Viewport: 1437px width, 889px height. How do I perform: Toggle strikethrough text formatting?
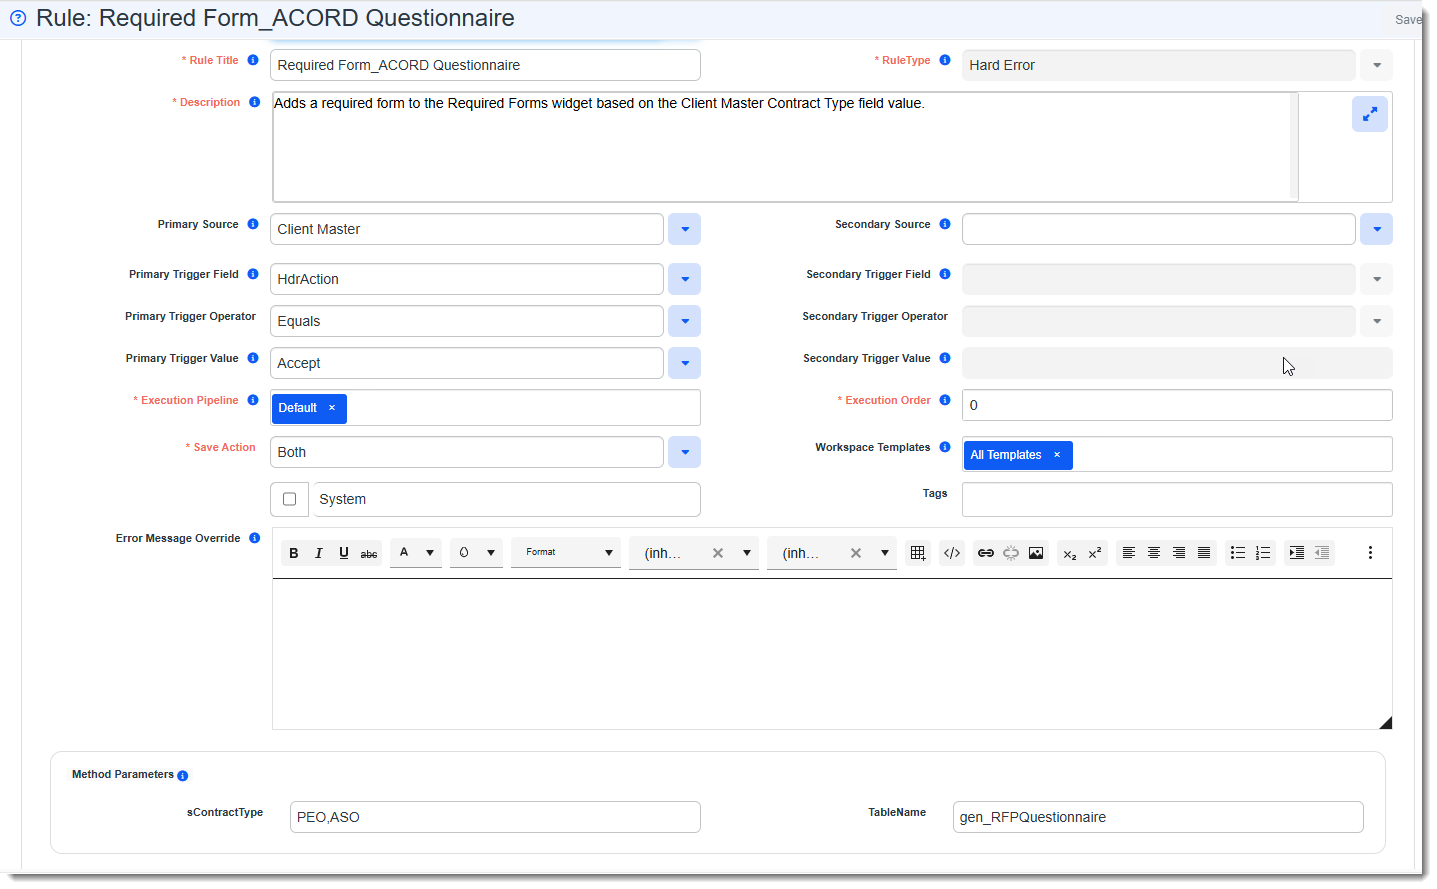tap(368, 552)
